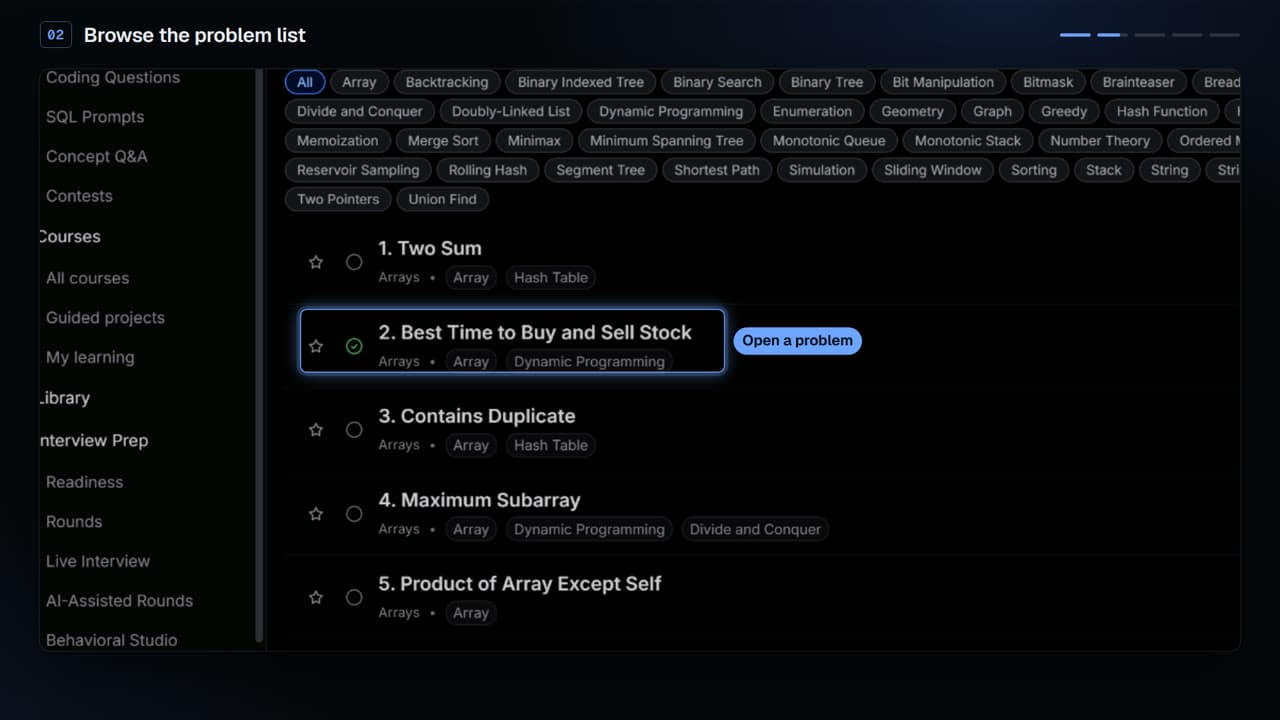Toggle completion circle for Maximum Subarray
Image resolution: width=1280 pixels, height=720 pixels.
click(354, 514)
